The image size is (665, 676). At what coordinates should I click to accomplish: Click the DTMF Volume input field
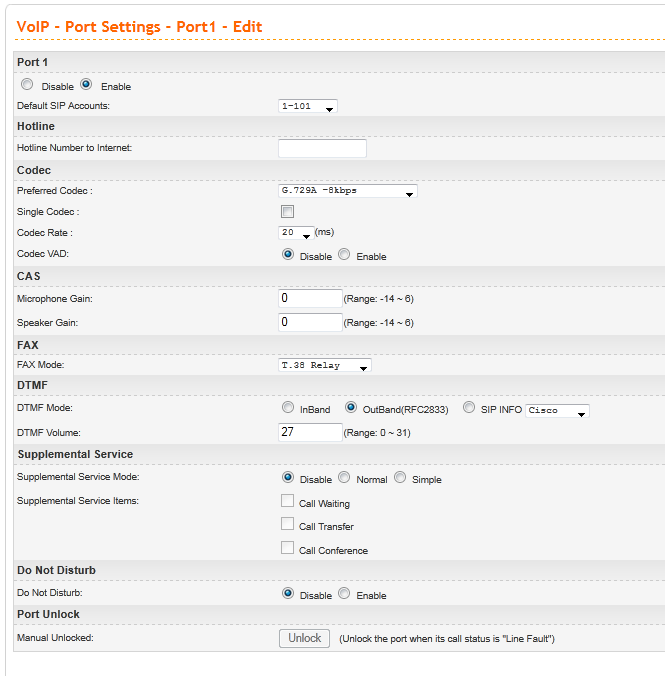(x=310, y=432)
